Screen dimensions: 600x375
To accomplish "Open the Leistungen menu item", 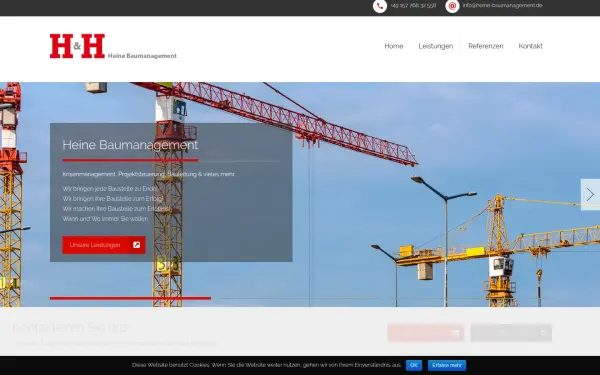I will pos(435,46).
